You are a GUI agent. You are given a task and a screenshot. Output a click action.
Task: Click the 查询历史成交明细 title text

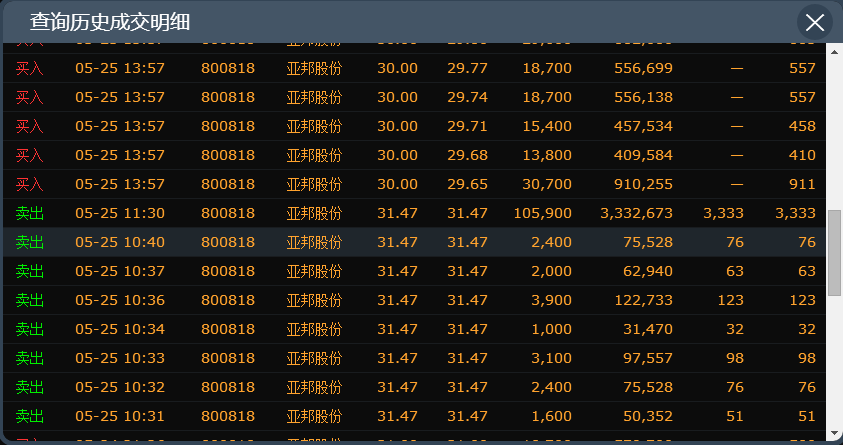click(110, 23)
